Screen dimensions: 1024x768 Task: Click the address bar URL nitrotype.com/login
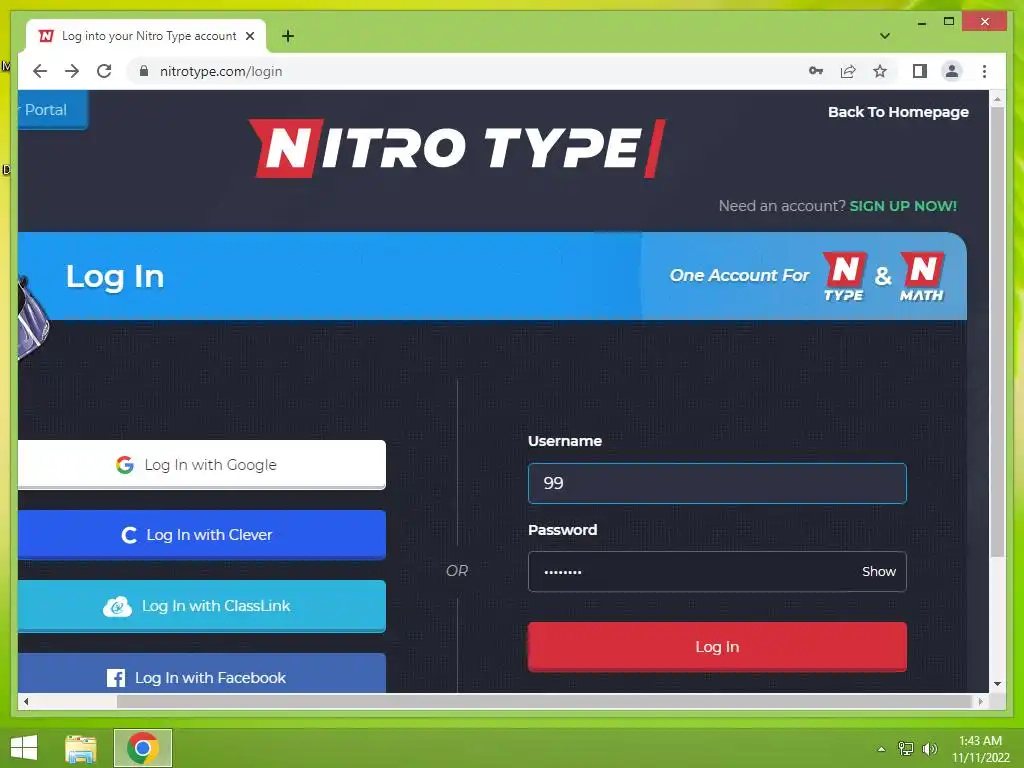pos(221,71)
